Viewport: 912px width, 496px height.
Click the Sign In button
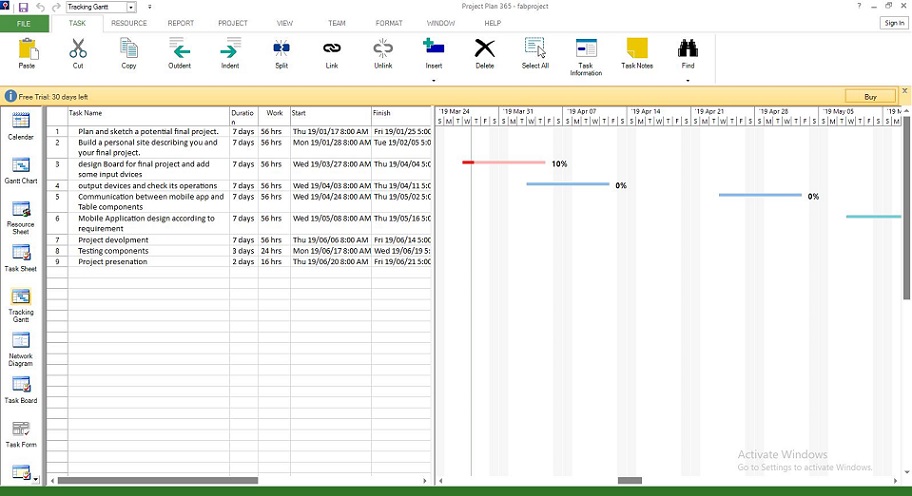coord(895,23)
